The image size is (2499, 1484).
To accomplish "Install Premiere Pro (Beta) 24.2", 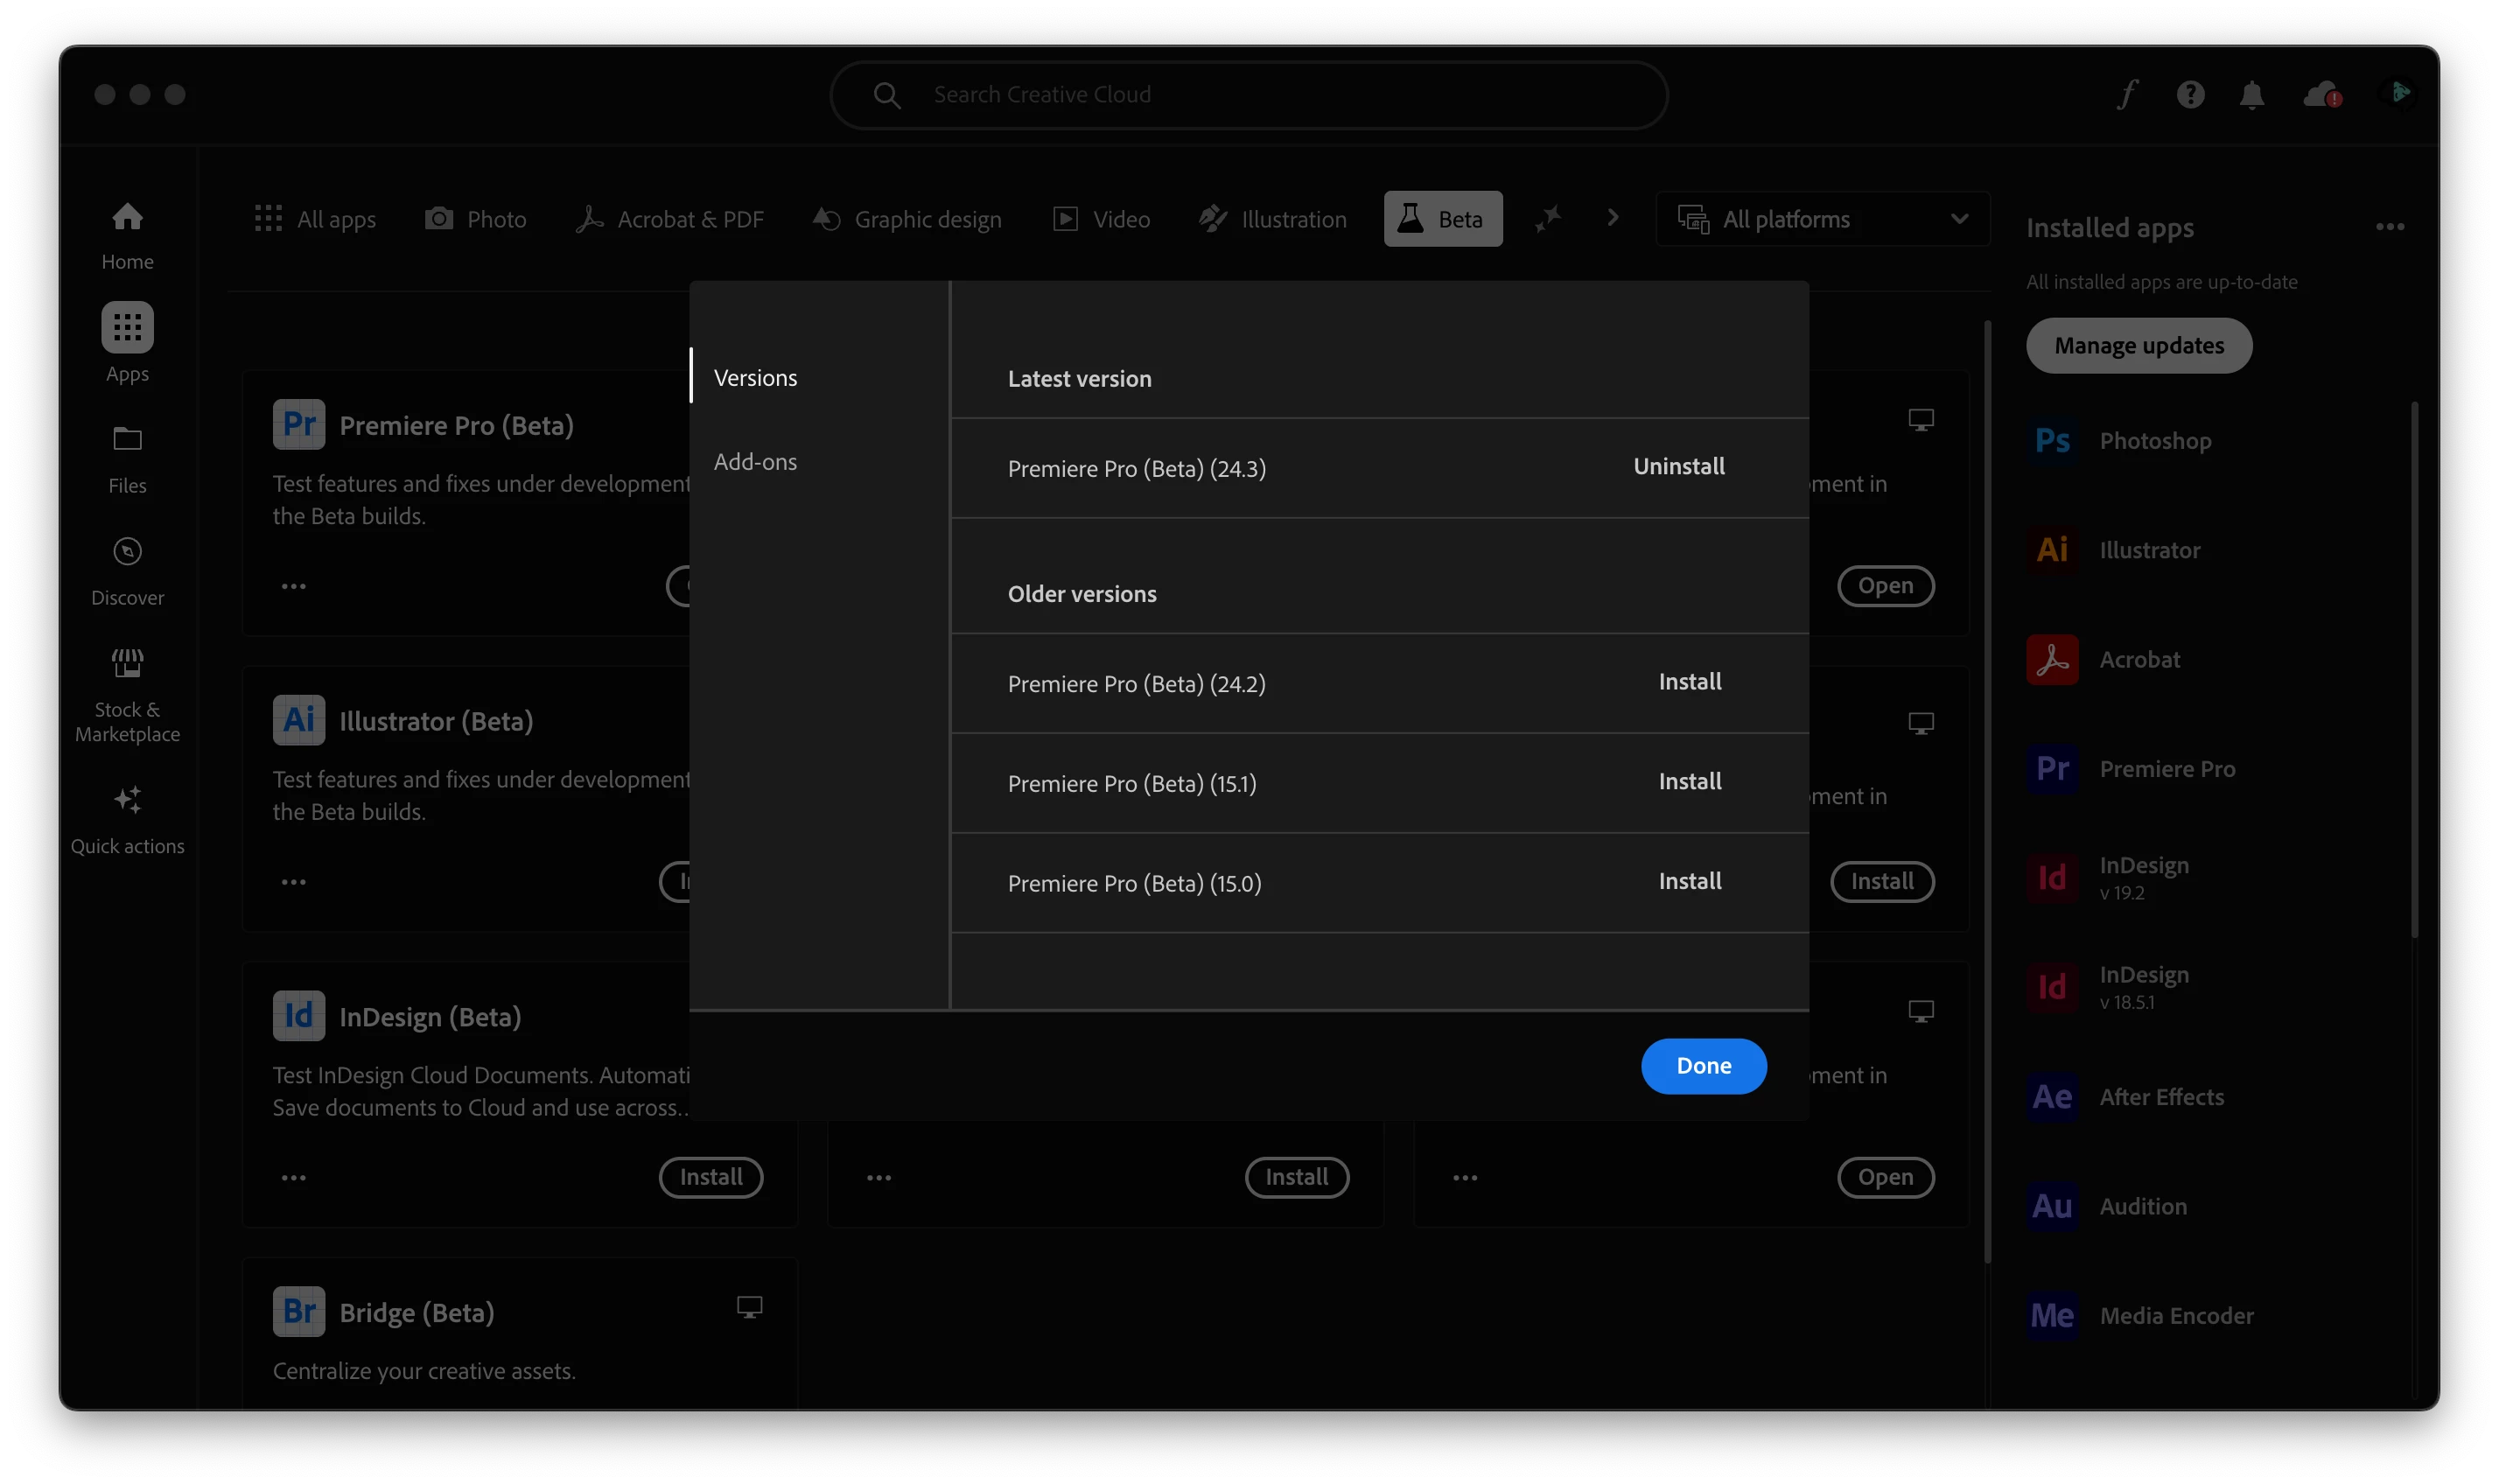I will (1689, 682).
